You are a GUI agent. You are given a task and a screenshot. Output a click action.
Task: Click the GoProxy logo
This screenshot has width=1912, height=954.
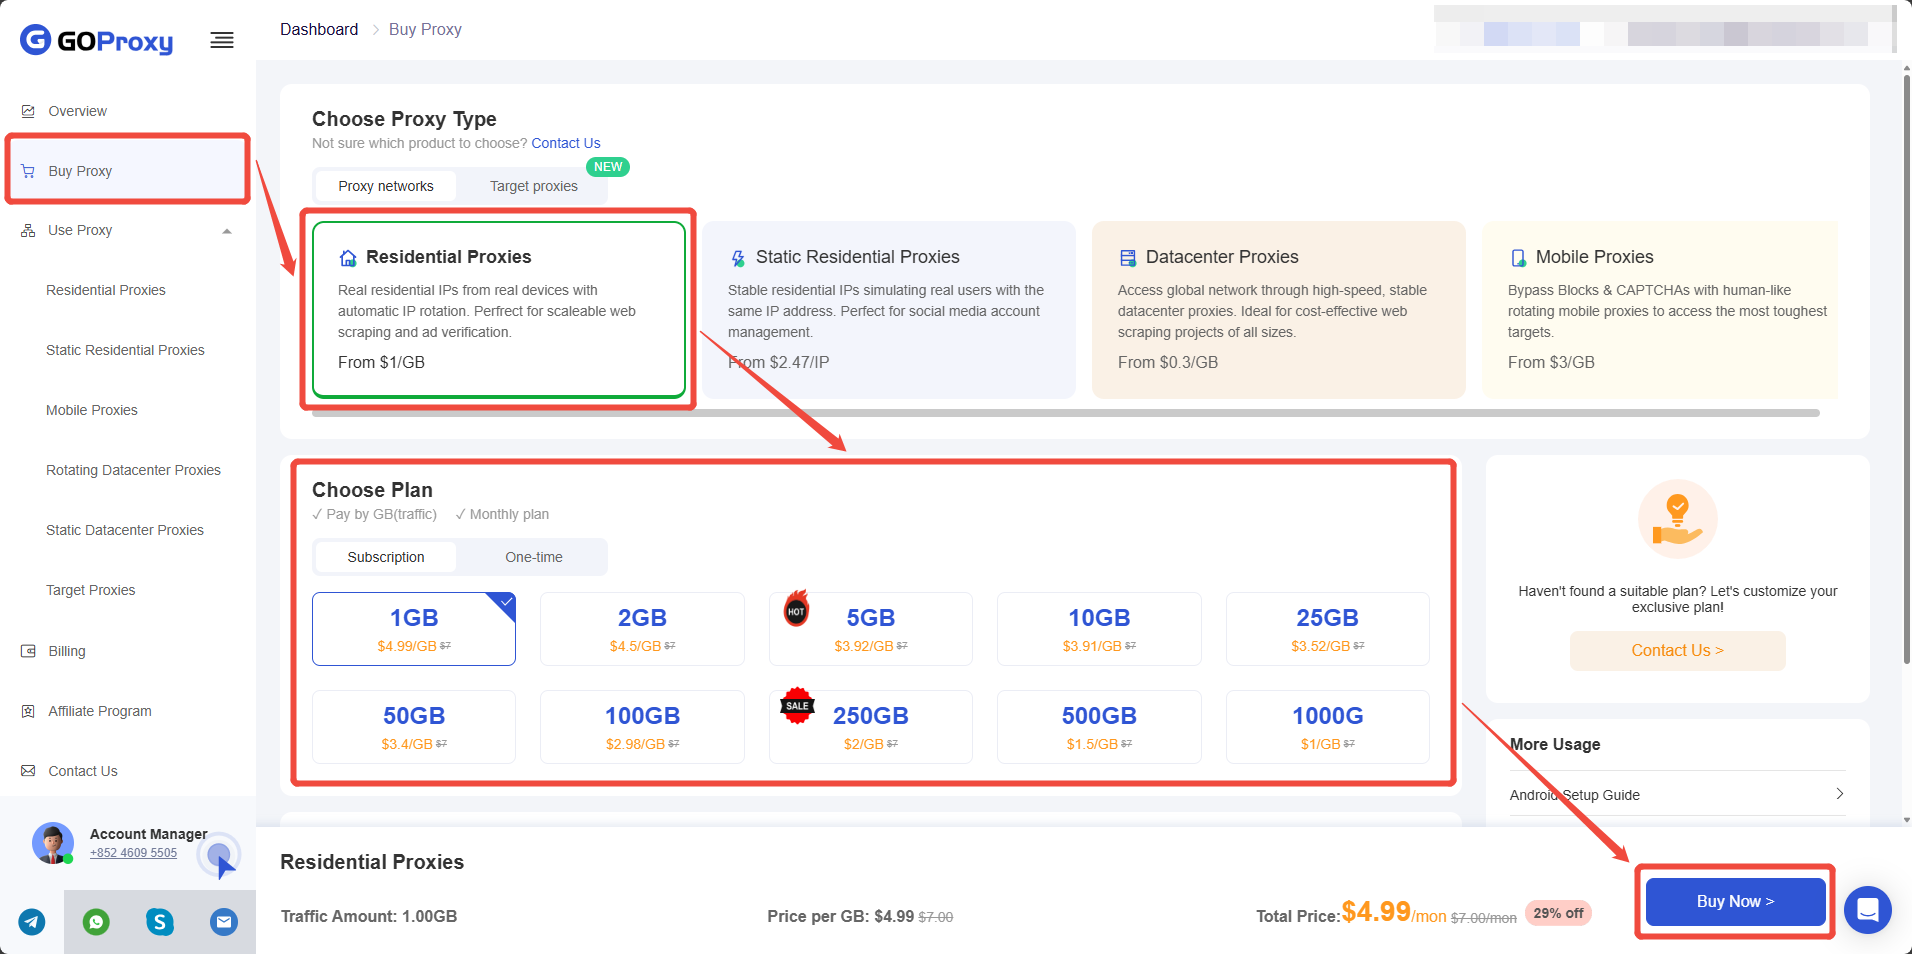point(96,40)
